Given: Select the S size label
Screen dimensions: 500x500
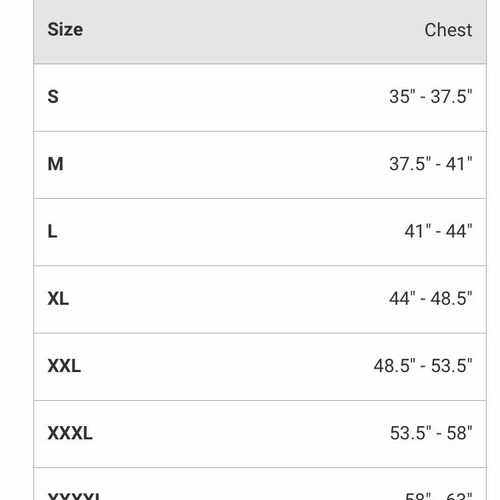Looking at the screenshot, I should pos(53,97).
